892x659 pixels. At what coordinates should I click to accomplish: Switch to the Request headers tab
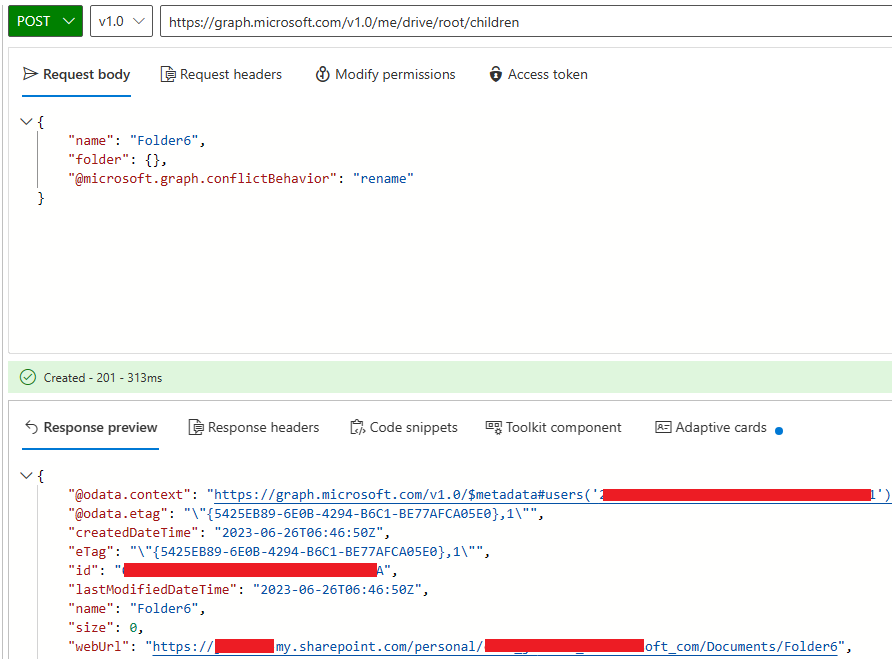click(x=221, y=75)
